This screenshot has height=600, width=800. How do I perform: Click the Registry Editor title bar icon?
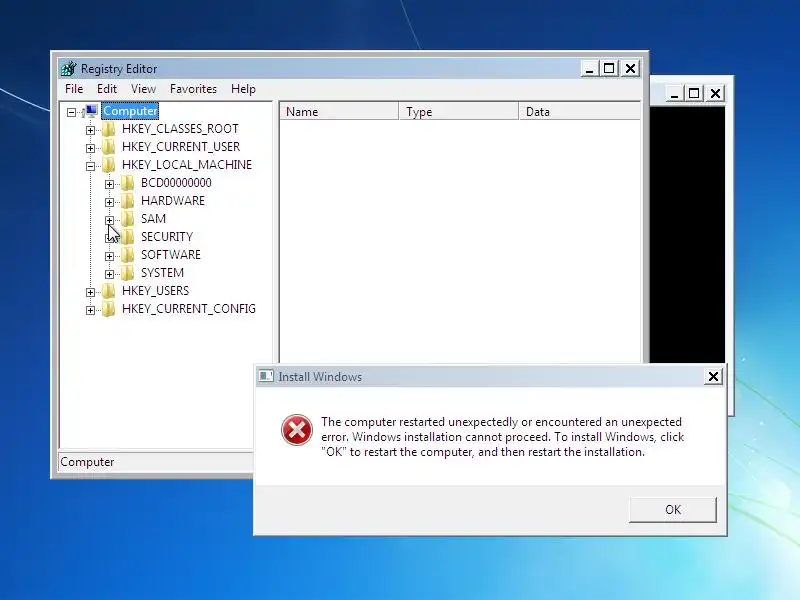point(68,68)
